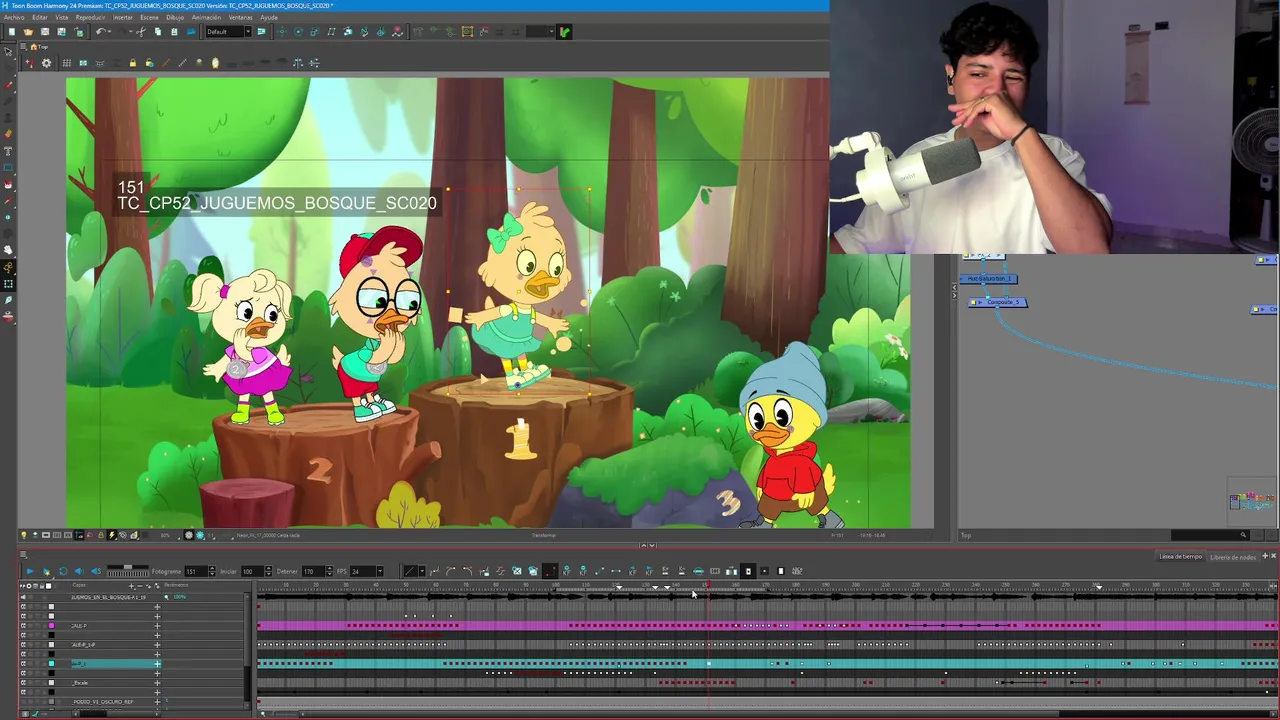Click the light table bulb icon below camera
1280x720 pixels.
pyautogui.click(x=24, y=536)
